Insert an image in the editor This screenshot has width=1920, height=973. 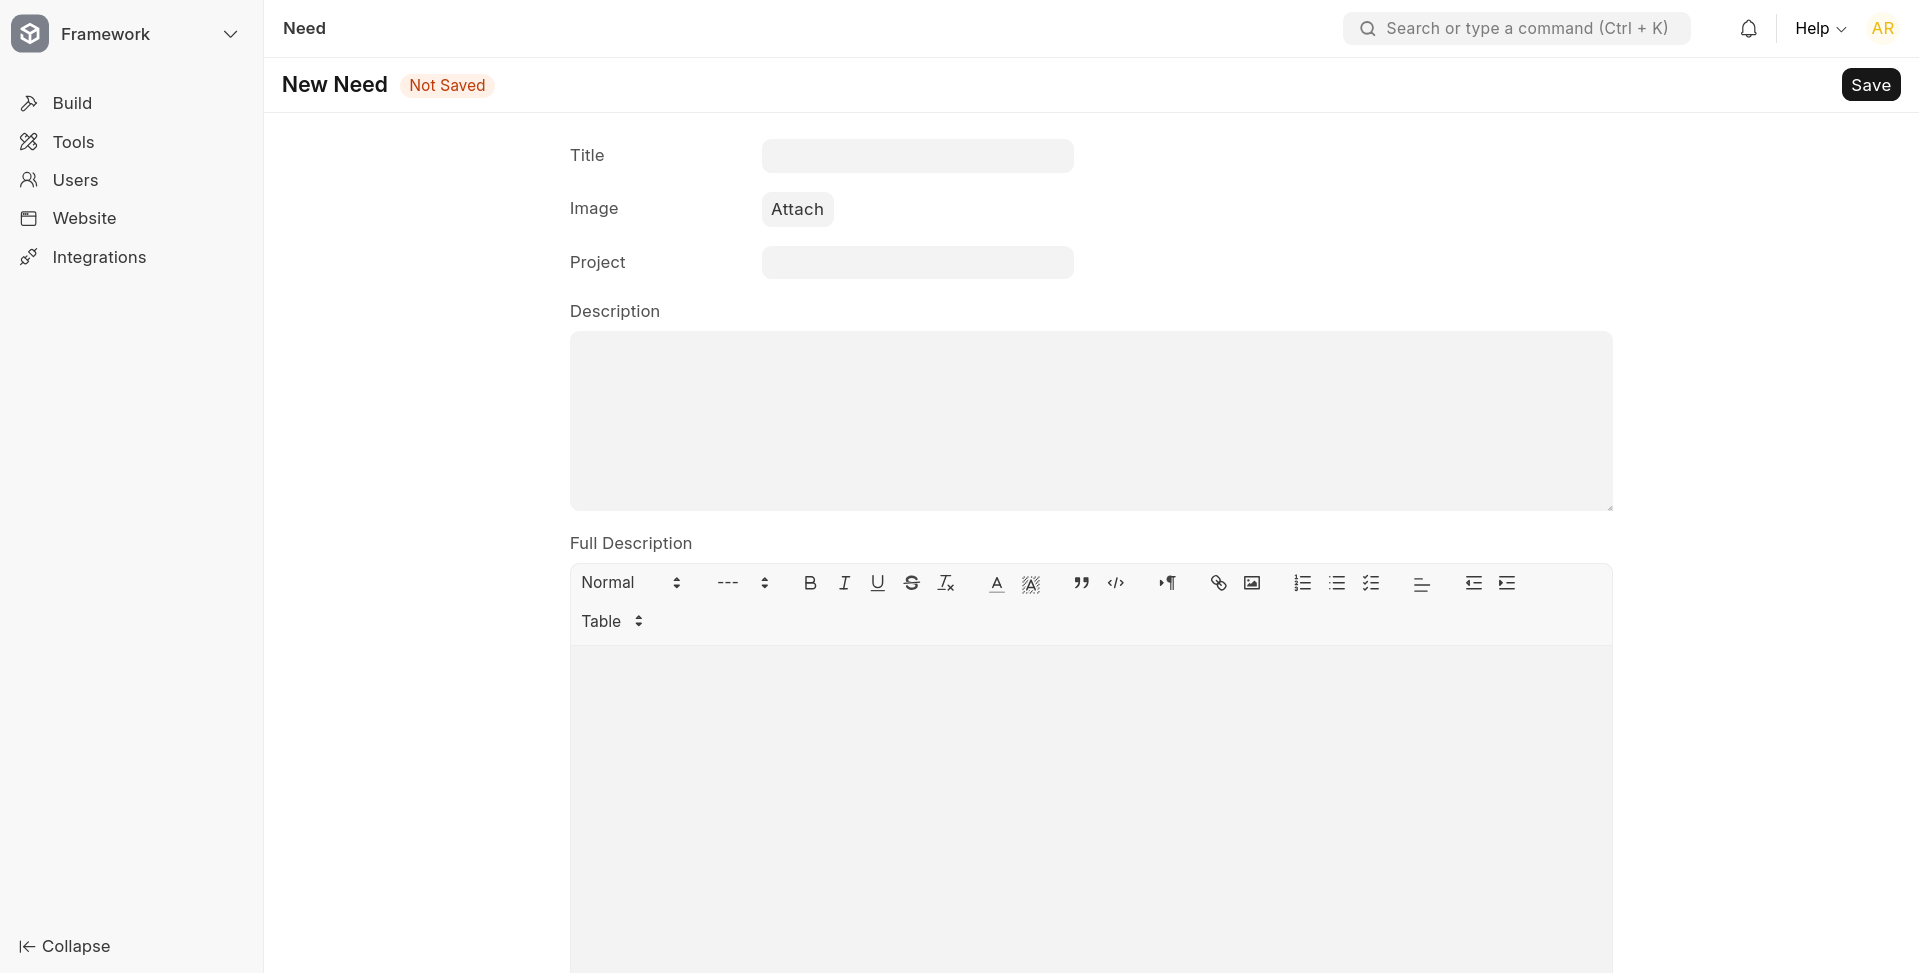1252,583
